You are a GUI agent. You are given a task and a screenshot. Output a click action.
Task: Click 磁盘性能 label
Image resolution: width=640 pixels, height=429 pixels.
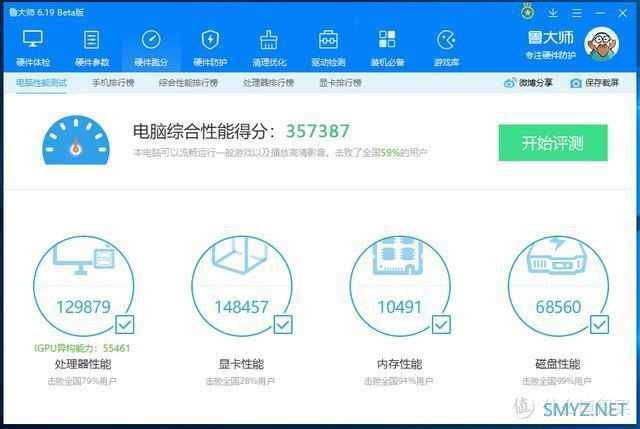558,364
